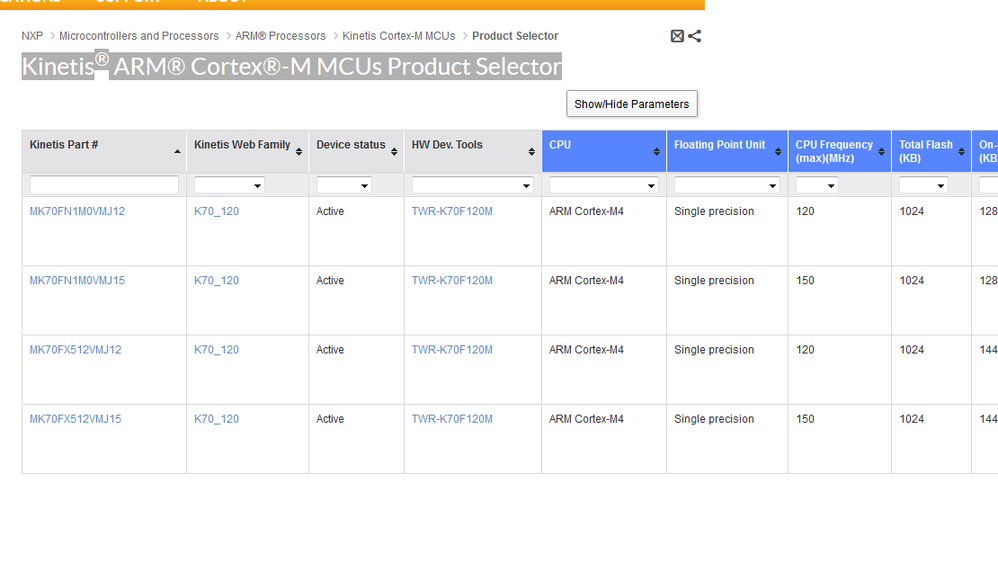Open part MK70FX512VMJ15 link

coord(75,420)
